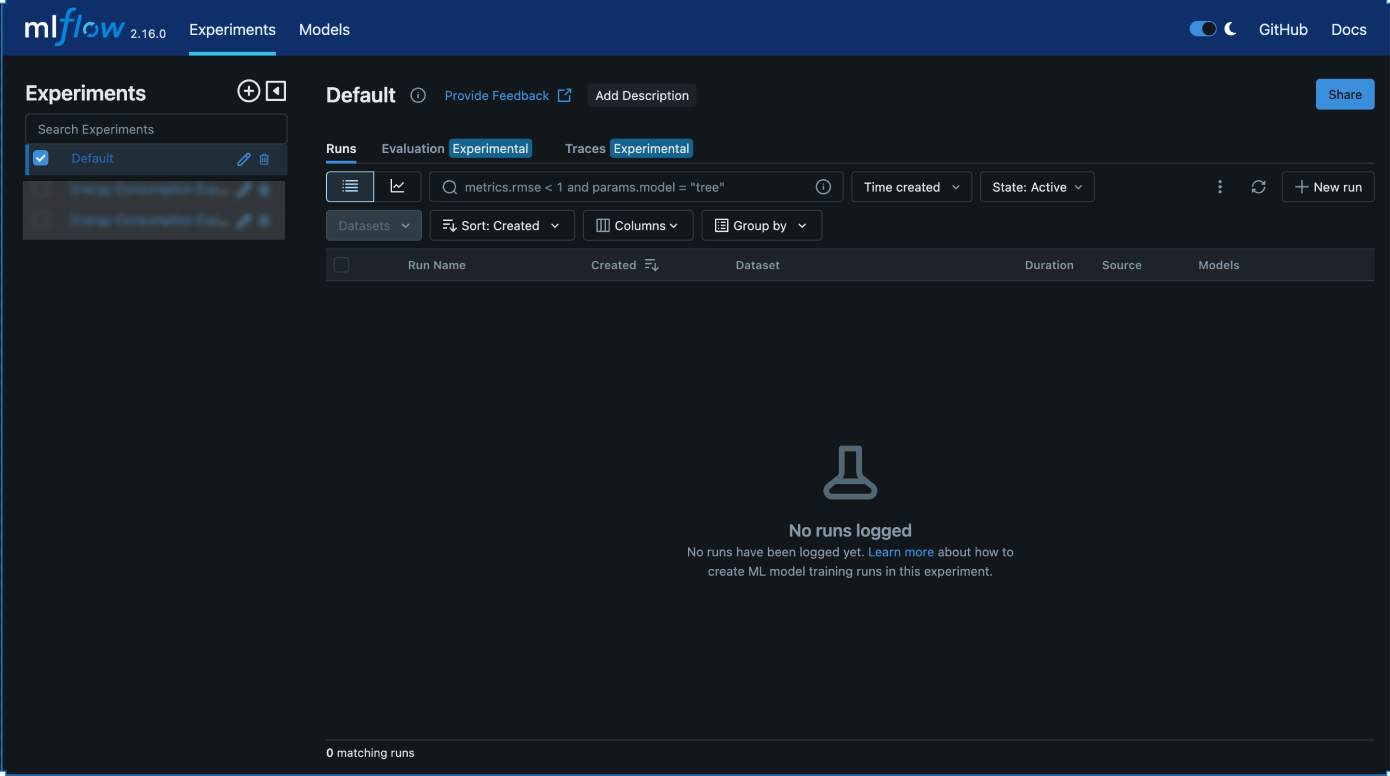Click the Search Experiments input field
Screen dimensions: 1390x776
pyautogui.click(x=156, y=129)
